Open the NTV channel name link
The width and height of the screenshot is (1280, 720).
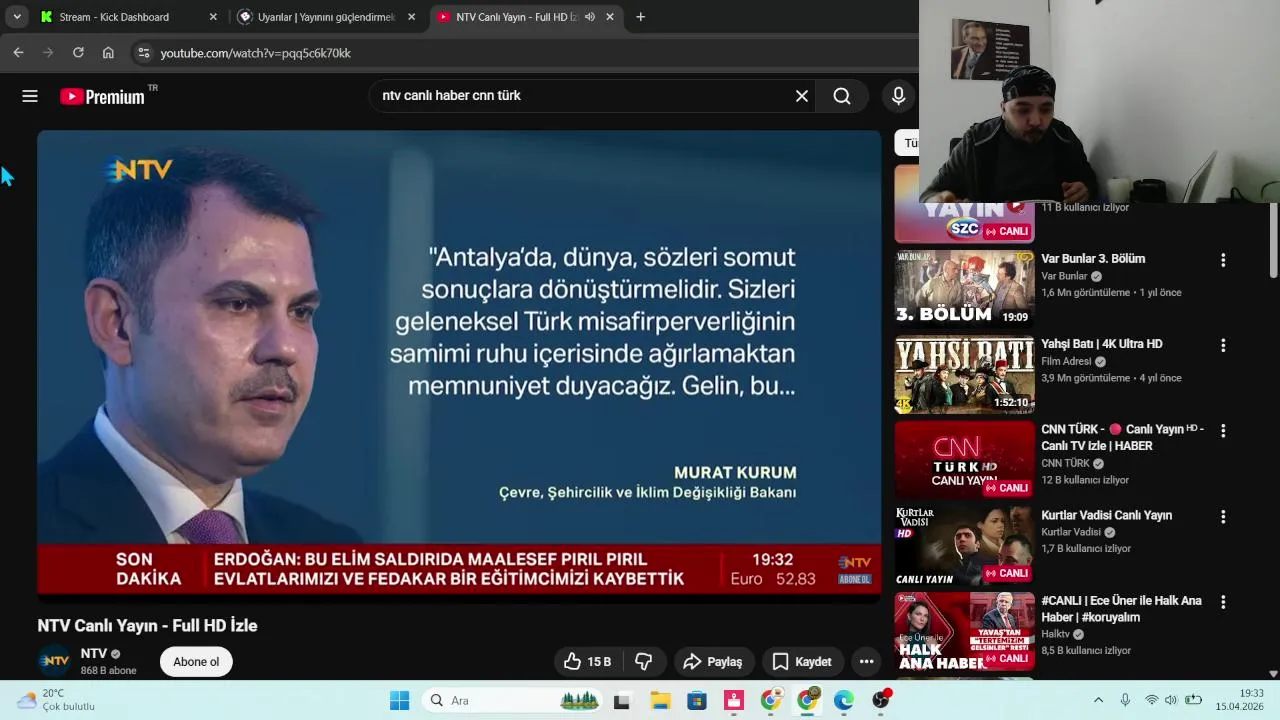tap(94, 654)
